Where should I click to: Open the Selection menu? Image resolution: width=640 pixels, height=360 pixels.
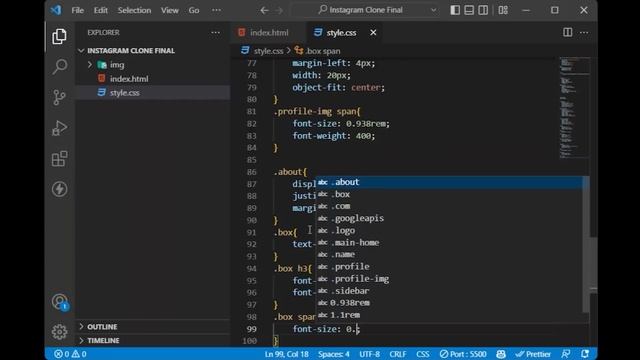(134, 10)
